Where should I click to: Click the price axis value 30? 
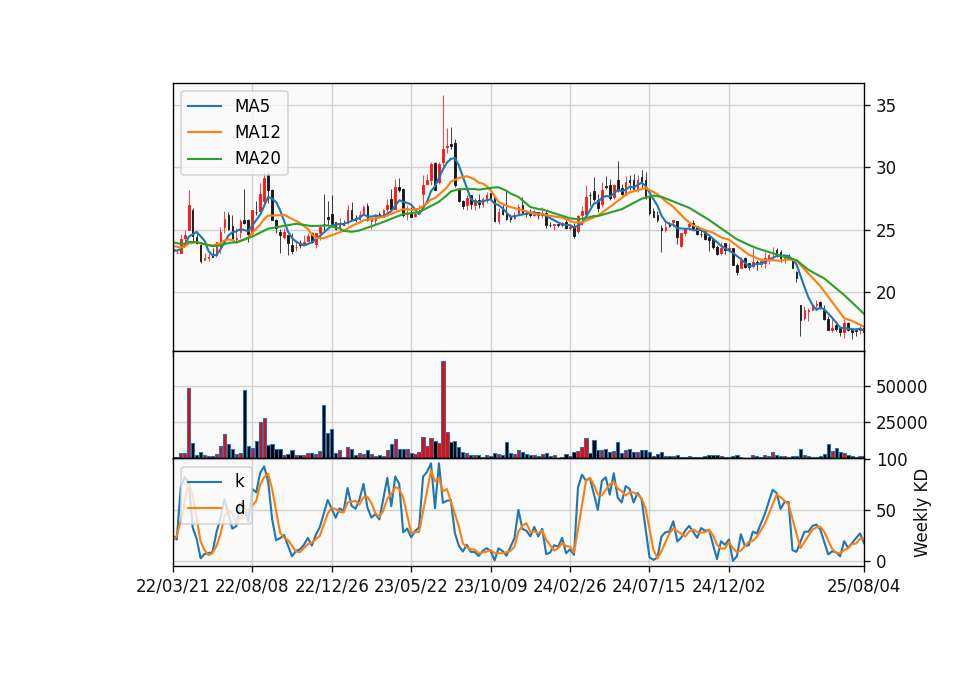[x=885, y=168]
